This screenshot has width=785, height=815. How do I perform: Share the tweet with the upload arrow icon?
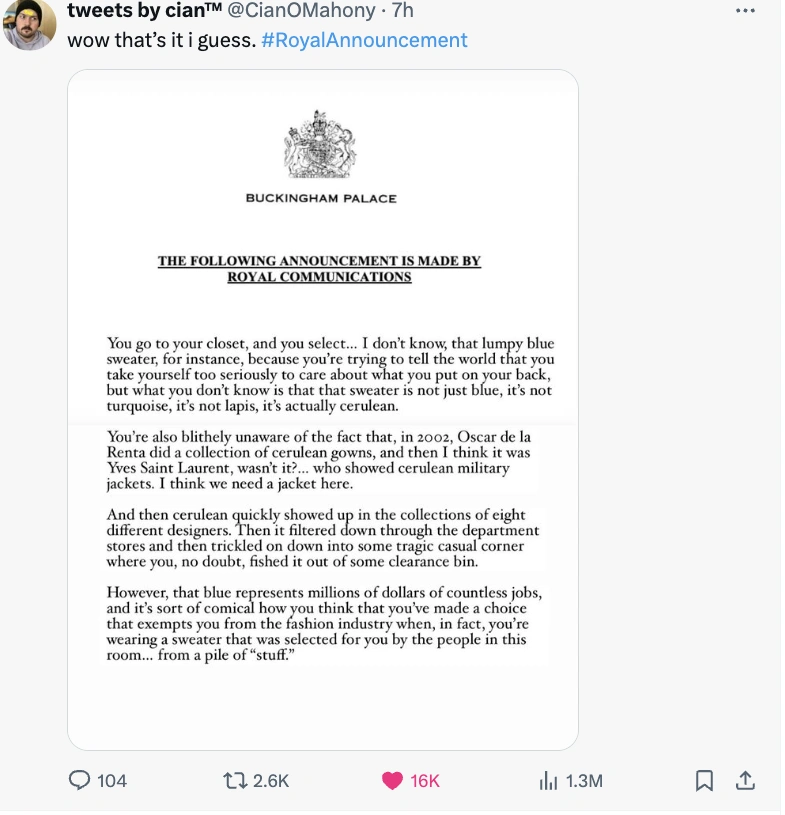click(x=744, y=780)
